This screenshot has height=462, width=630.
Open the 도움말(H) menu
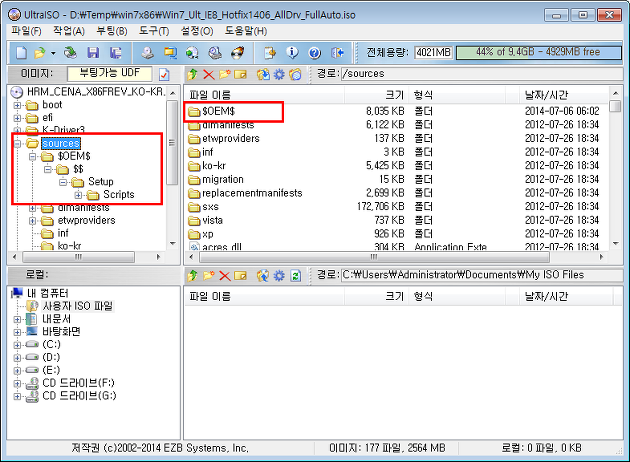click(x=245, y=31)
